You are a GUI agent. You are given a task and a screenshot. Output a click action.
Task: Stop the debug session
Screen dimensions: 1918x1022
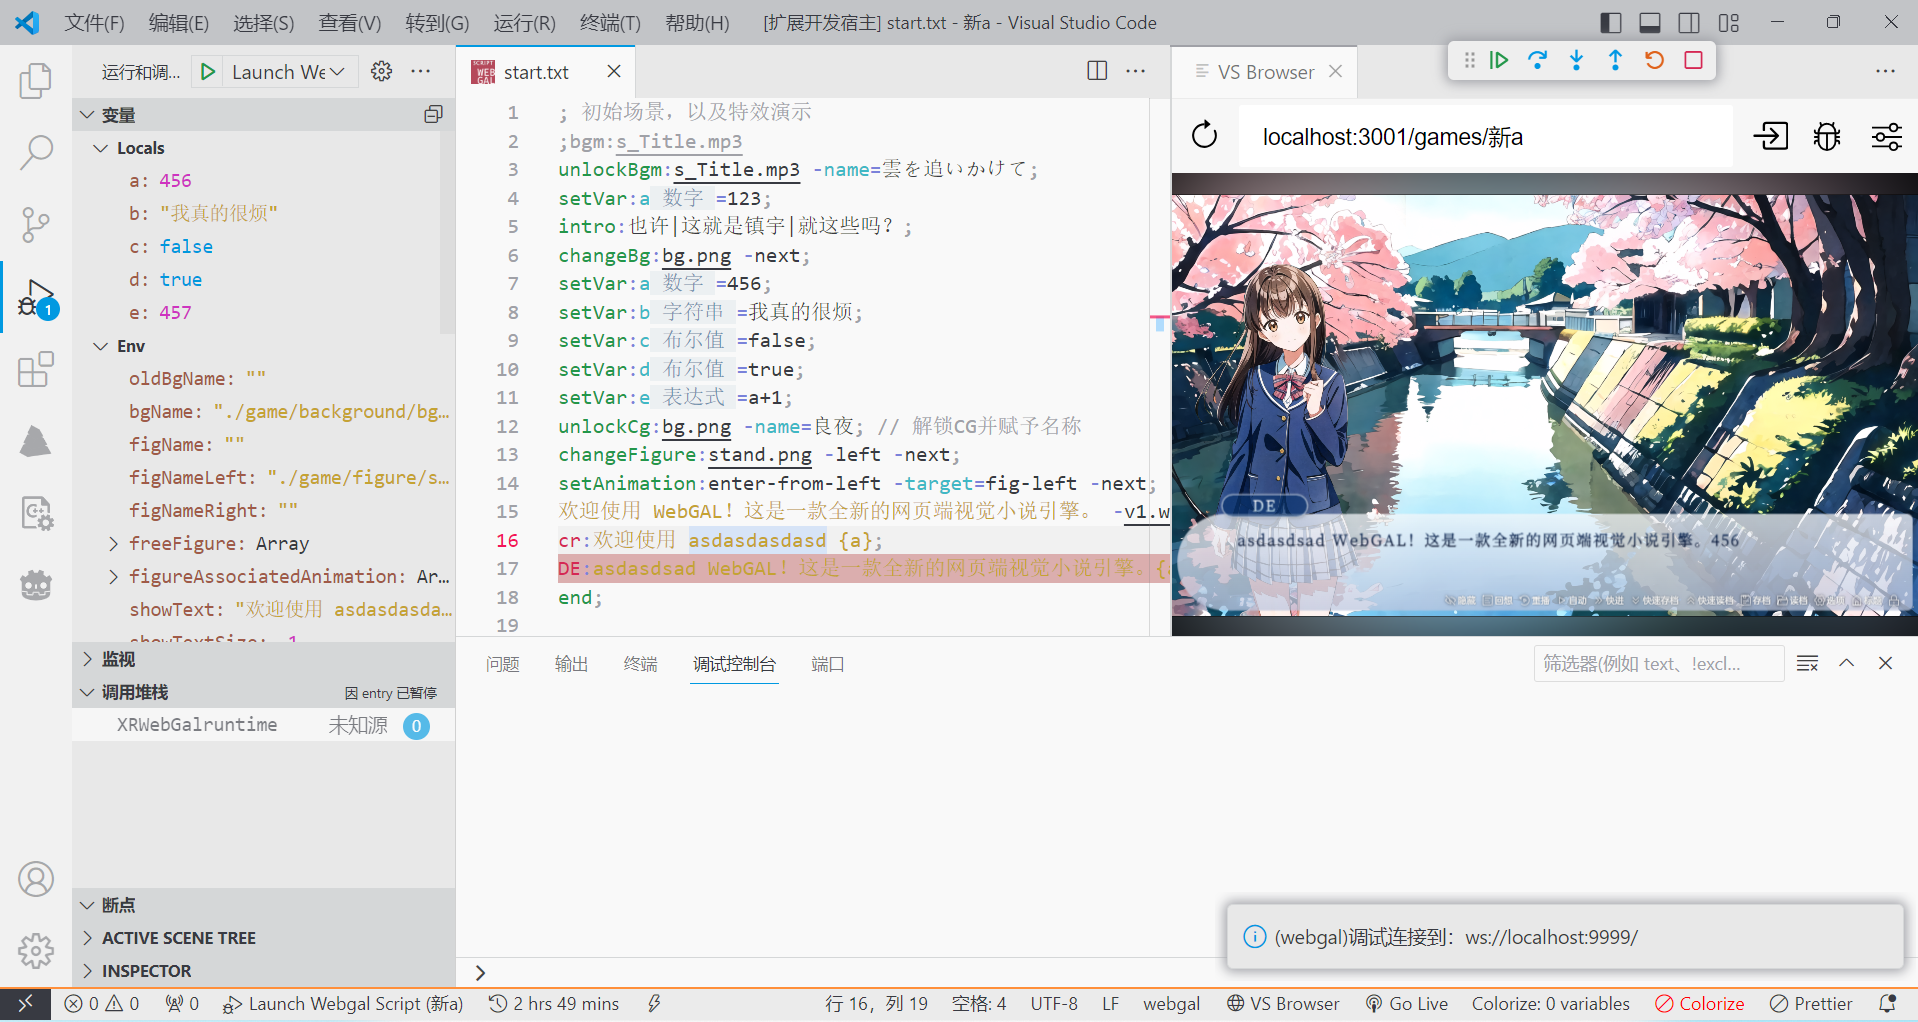tap(1693, 60)
